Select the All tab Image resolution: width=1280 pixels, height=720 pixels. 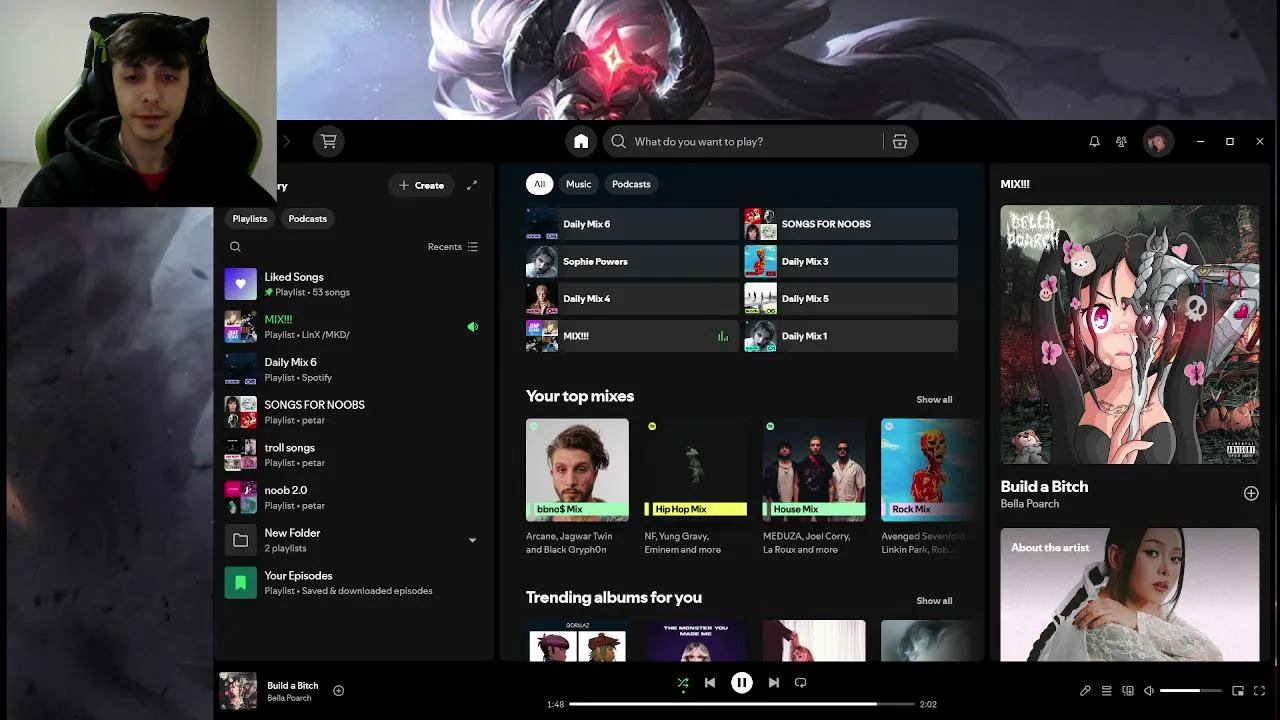[x=539, y=184]
